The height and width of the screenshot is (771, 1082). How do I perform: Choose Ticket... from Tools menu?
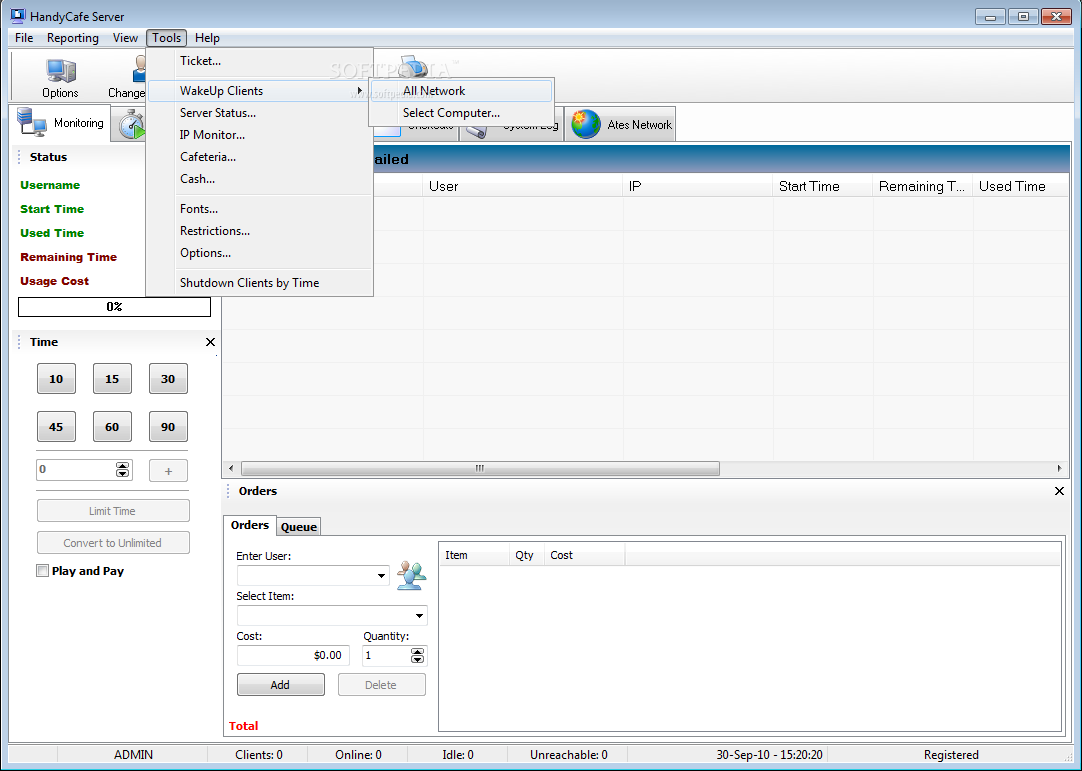point(260,61)
